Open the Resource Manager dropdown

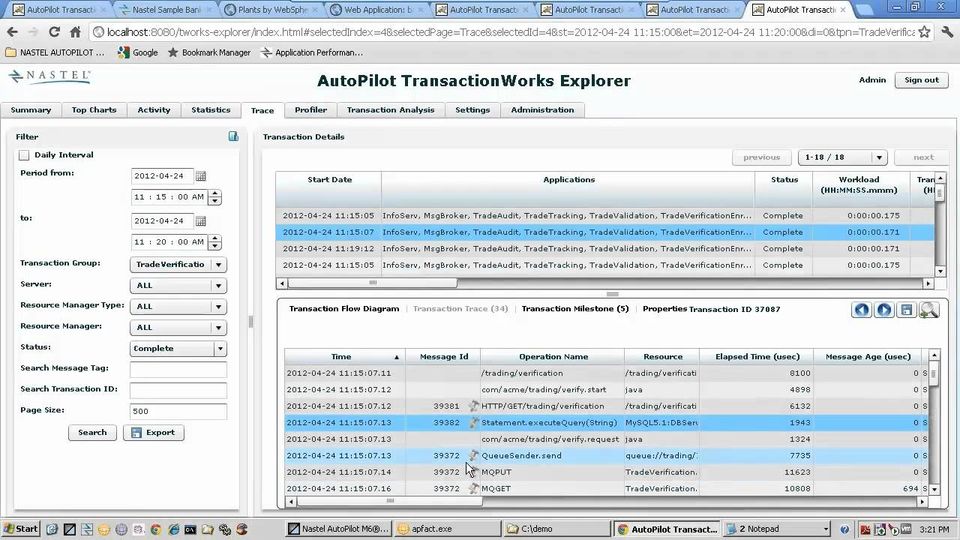[x=178, y=328]
